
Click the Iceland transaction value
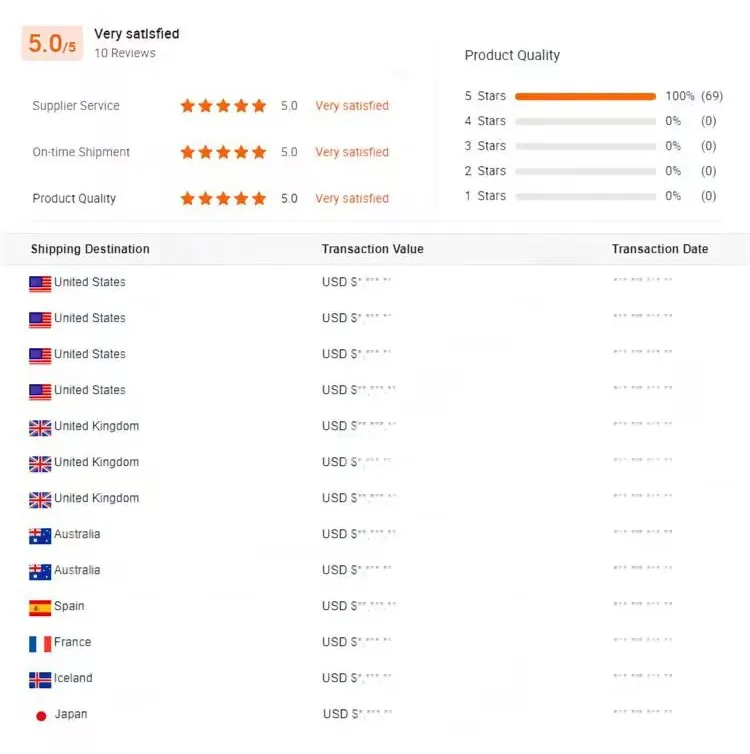click(x=357, y=678)
